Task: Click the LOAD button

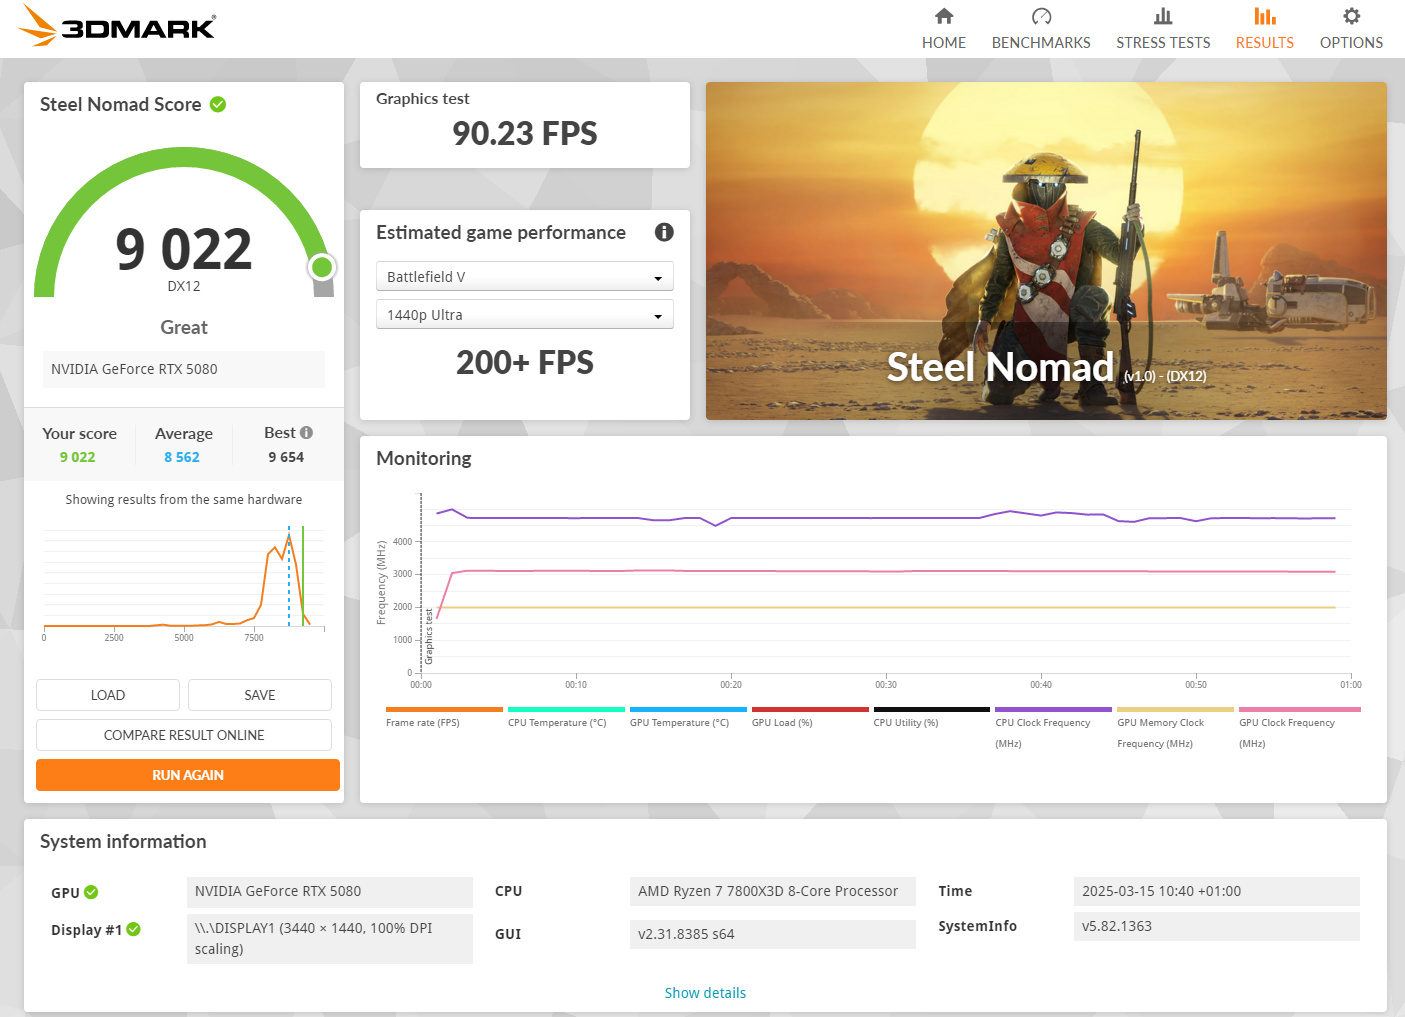Action: point(108,695)
